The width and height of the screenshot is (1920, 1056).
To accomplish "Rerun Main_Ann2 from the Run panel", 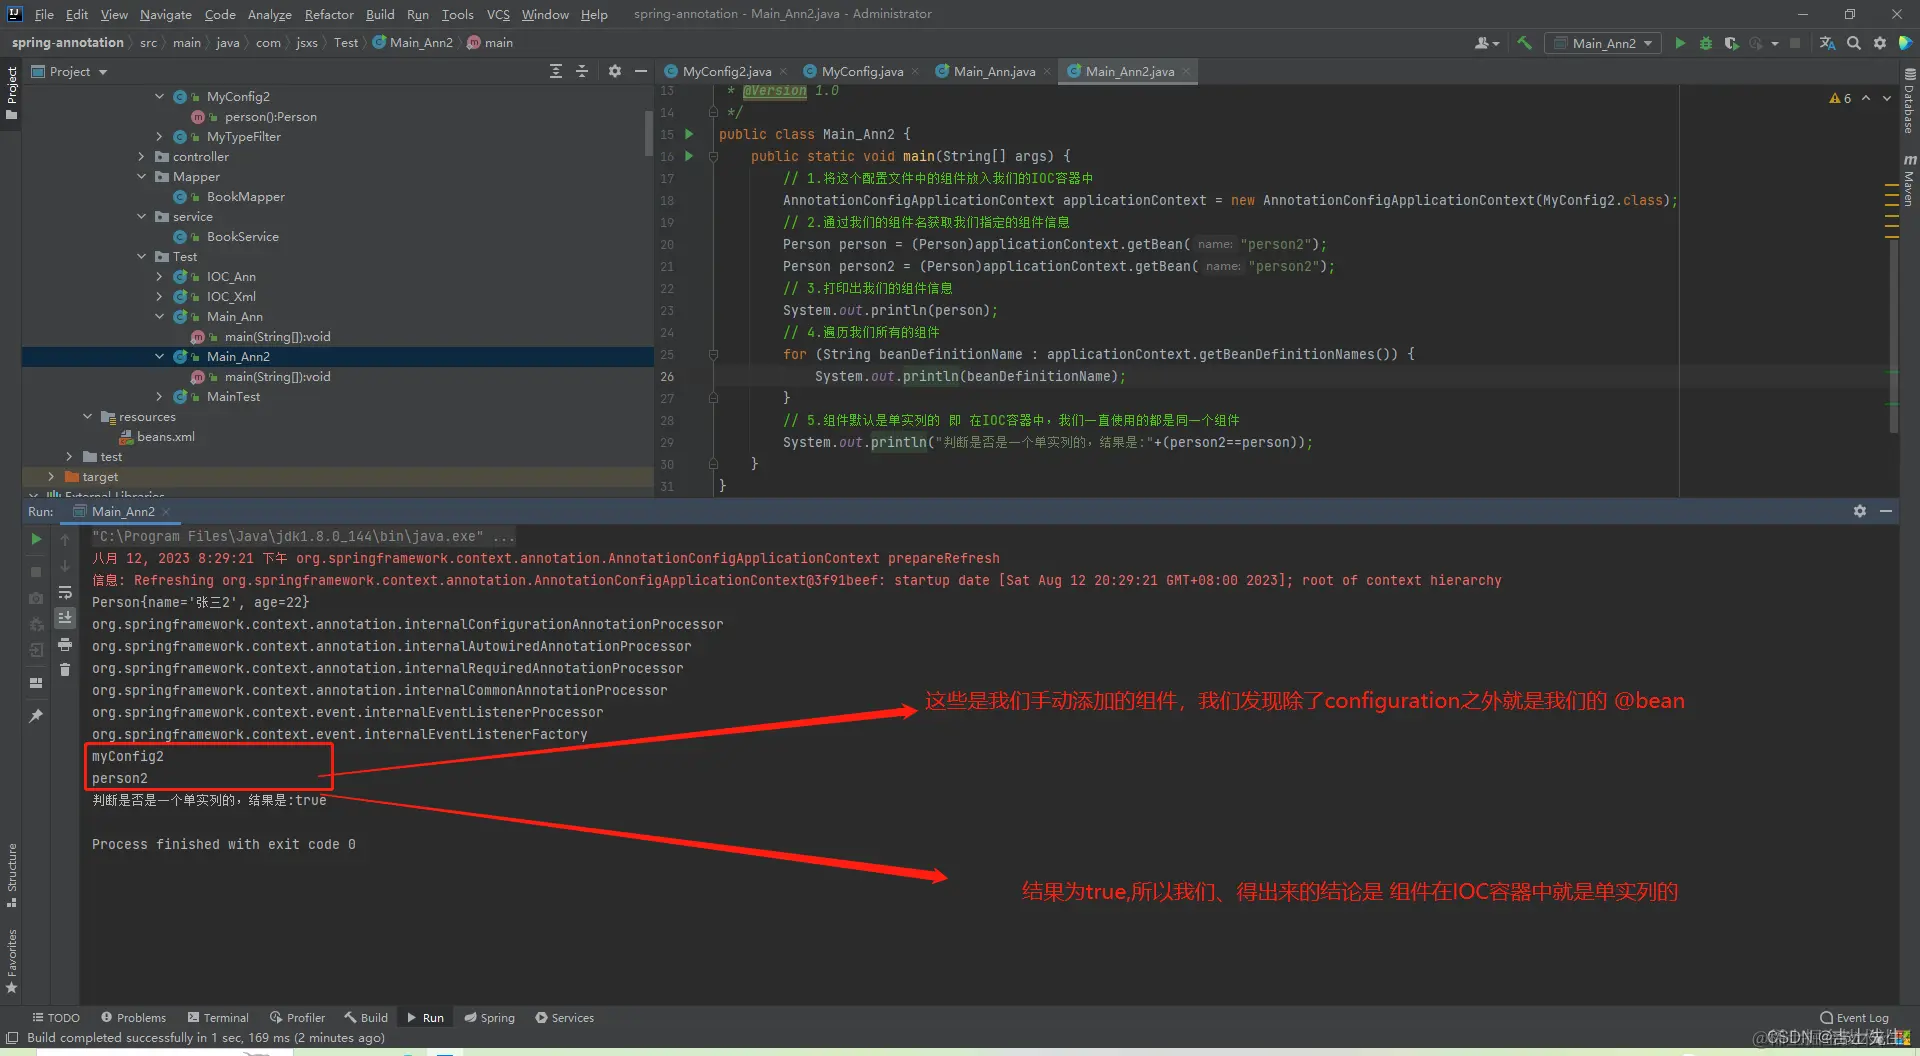I will tap(36, 539).
